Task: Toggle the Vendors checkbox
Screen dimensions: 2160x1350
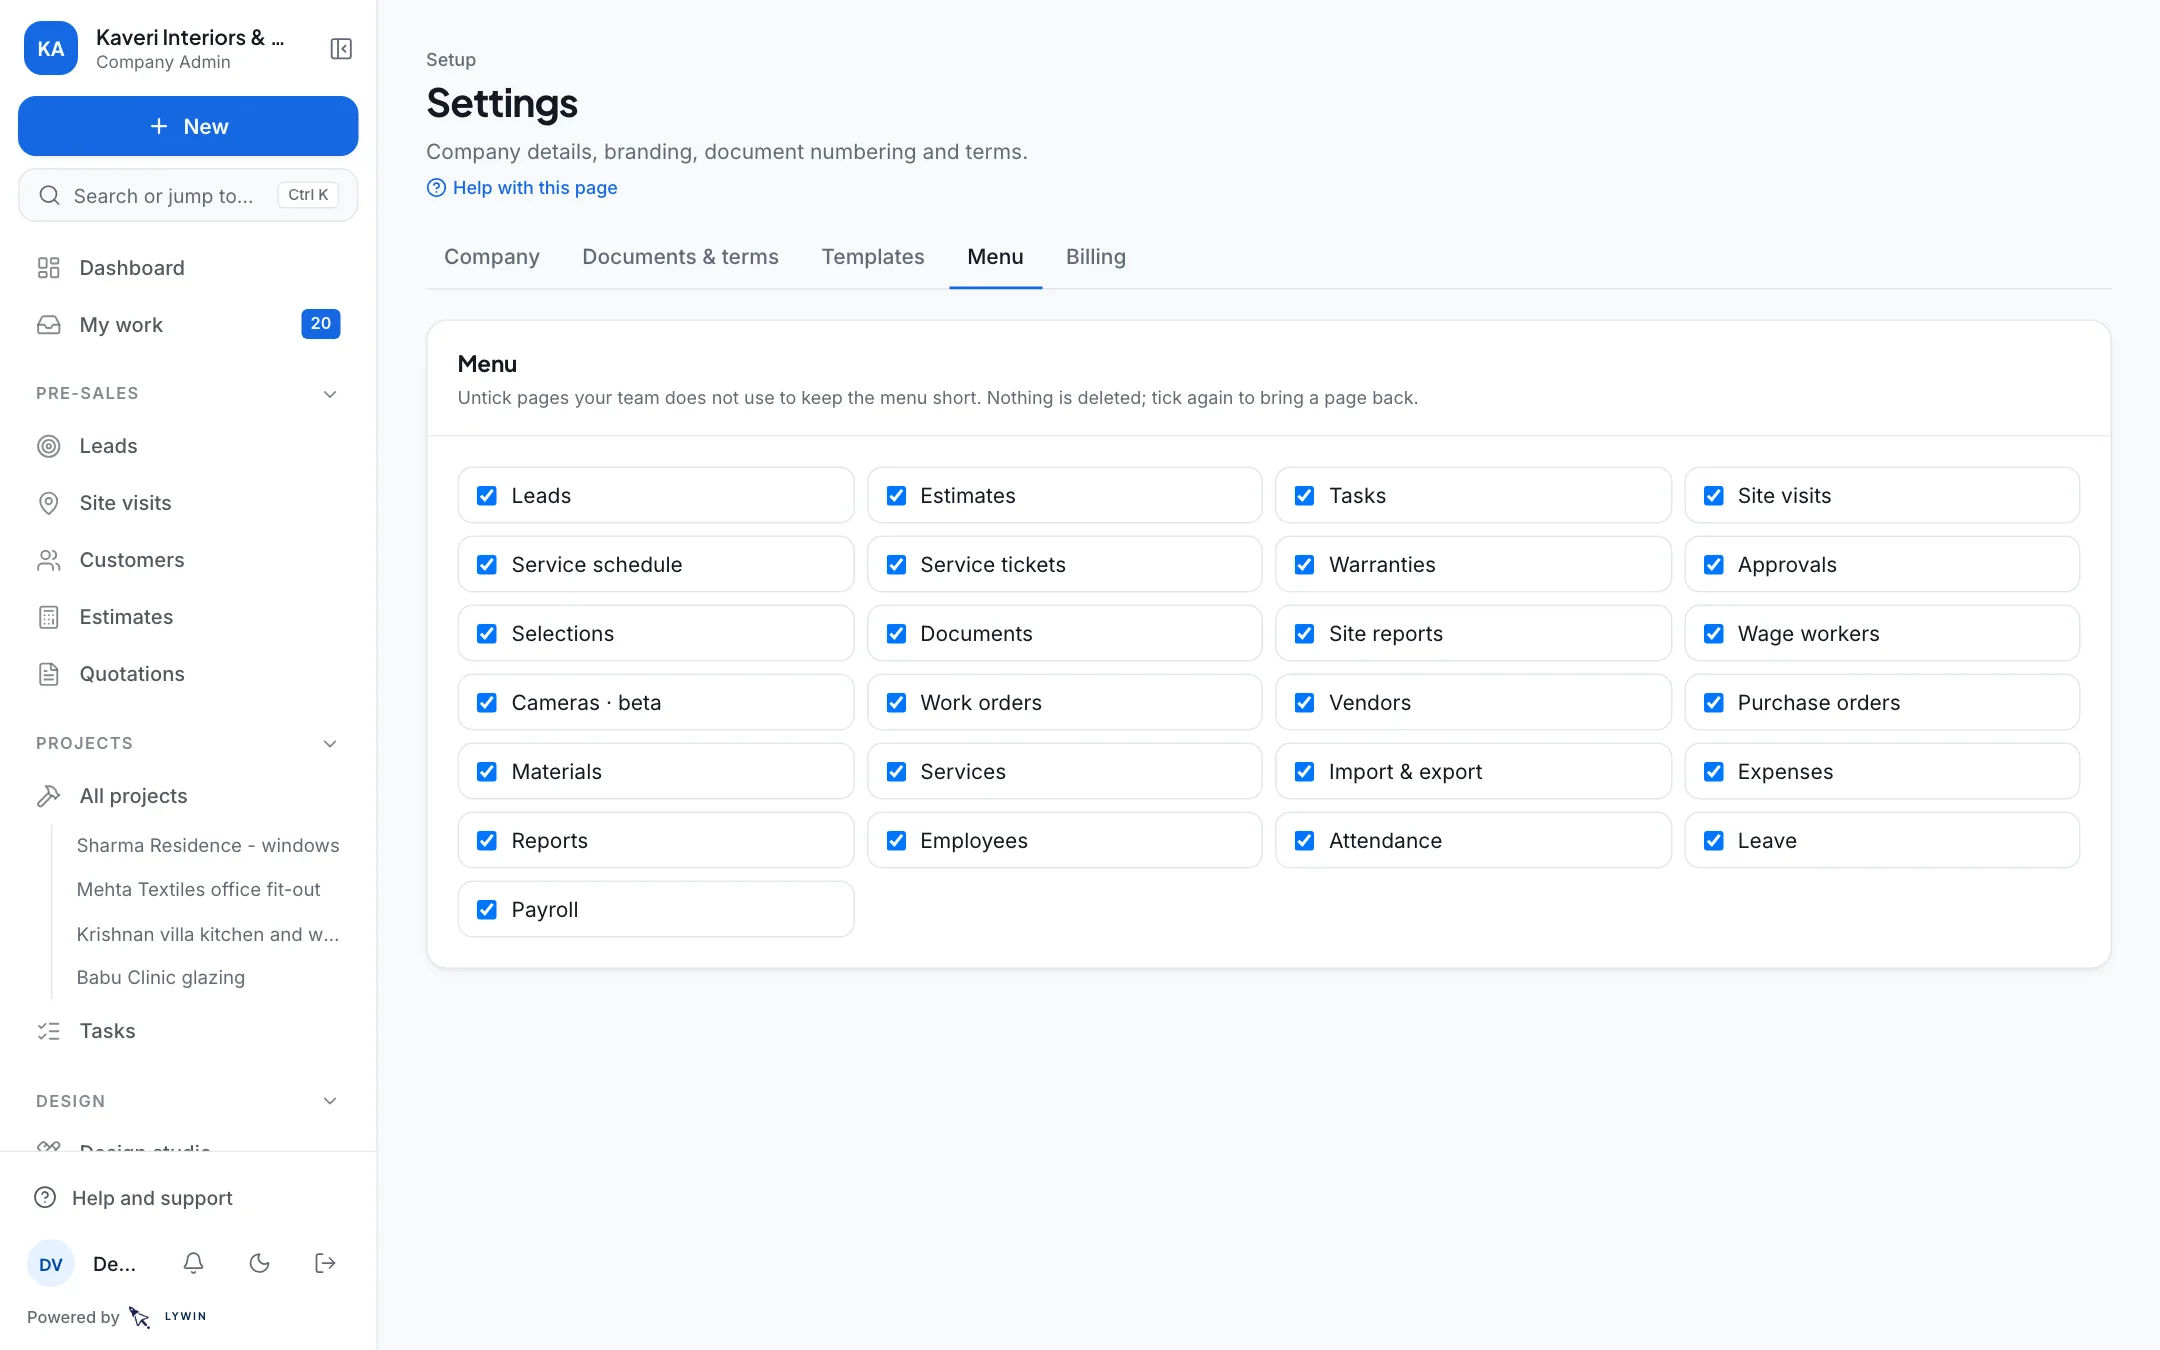Action: coord(1304,703)
